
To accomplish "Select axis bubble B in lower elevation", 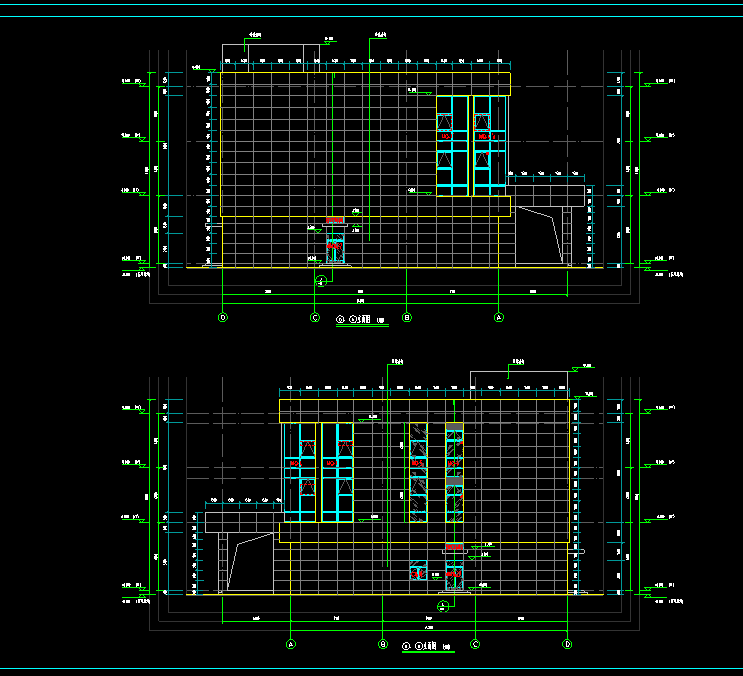I will [383, 645].
